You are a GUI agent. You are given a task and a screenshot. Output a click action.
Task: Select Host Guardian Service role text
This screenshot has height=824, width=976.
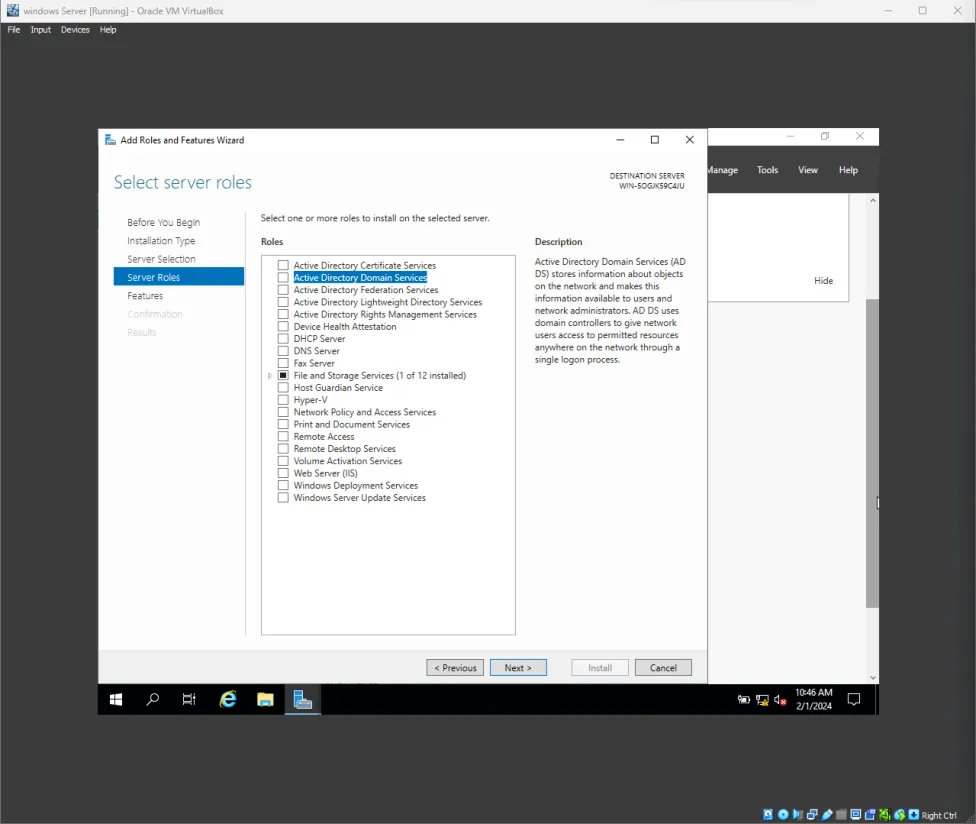tap(338, 388)
